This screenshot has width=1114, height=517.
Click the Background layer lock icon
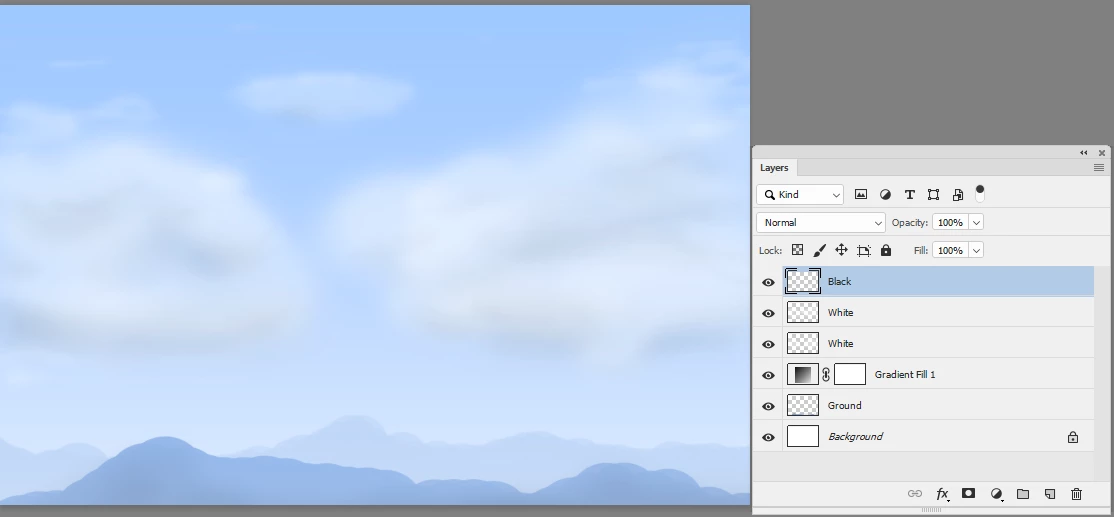tap(1073, 437)
